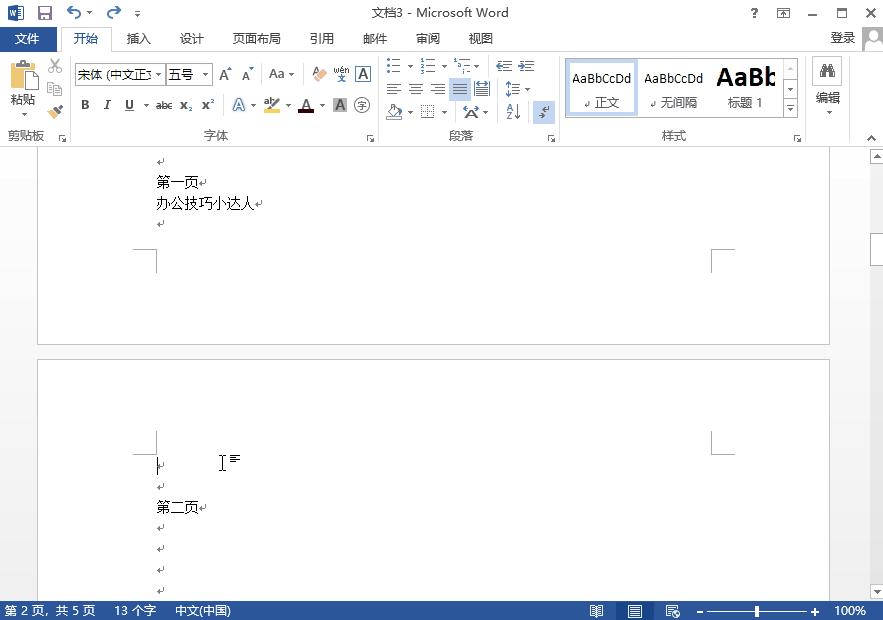Open the font name dropdown

coord(157,73)
